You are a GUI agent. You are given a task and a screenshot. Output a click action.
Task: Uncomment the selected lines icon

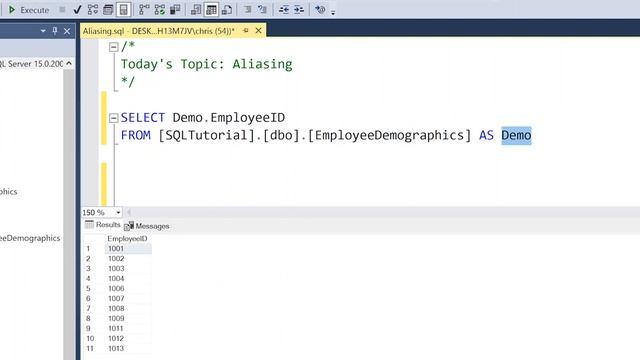262,10
